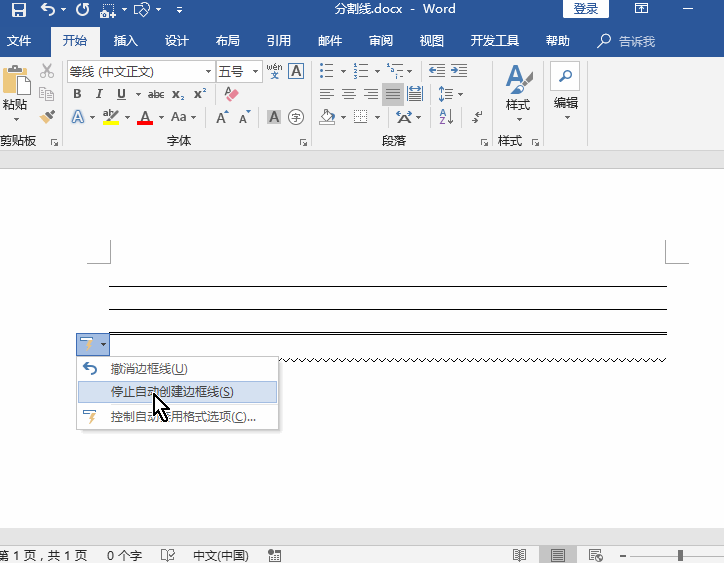Apply a character border (boxed A)
This screenshot has width=724, height=563.
[x=296, y=71]
